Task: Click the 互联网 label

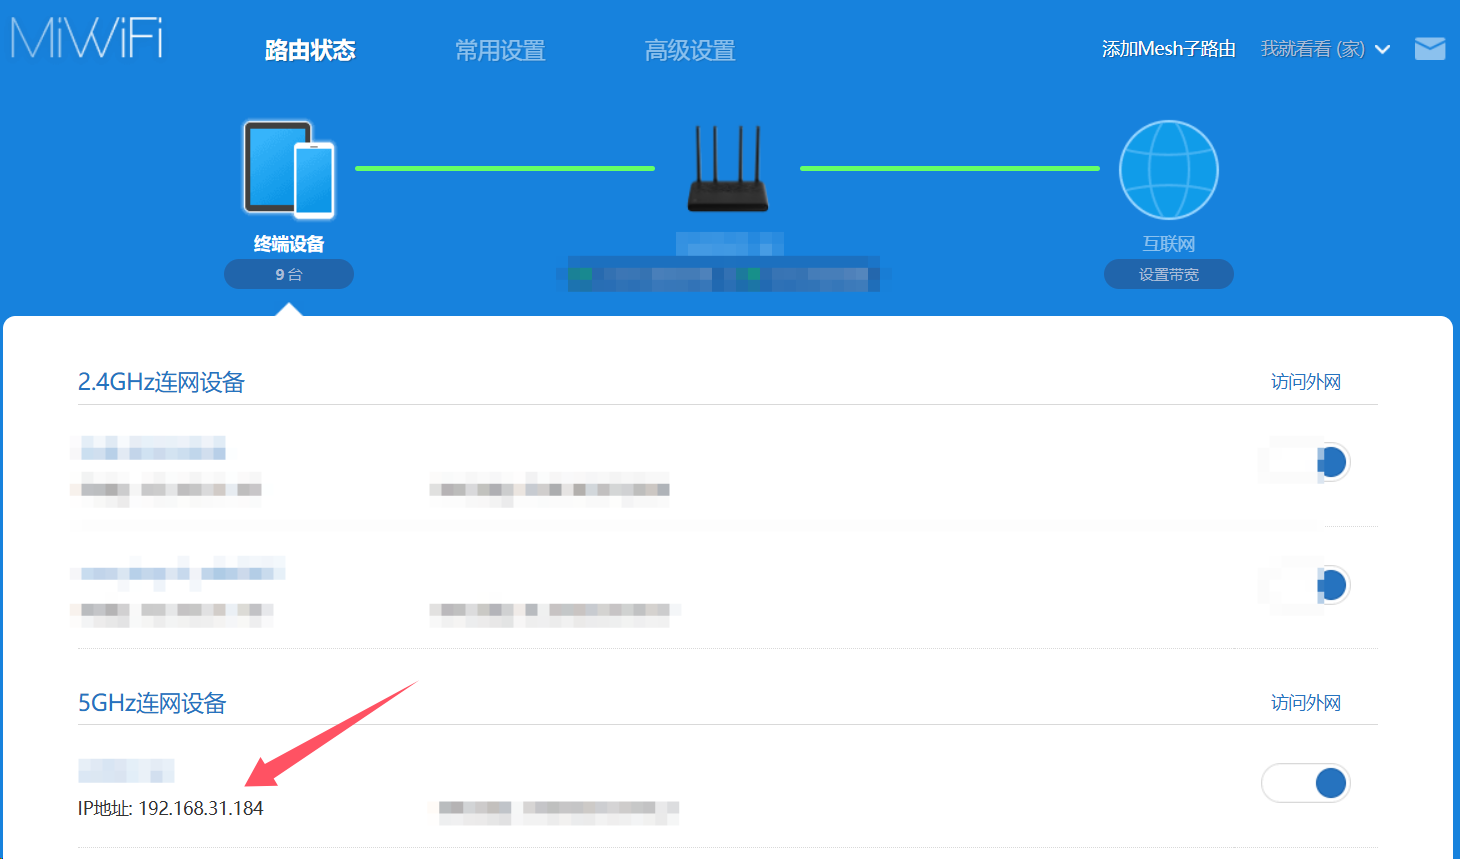Action: pyautogui.click(x=1169, y=244)
